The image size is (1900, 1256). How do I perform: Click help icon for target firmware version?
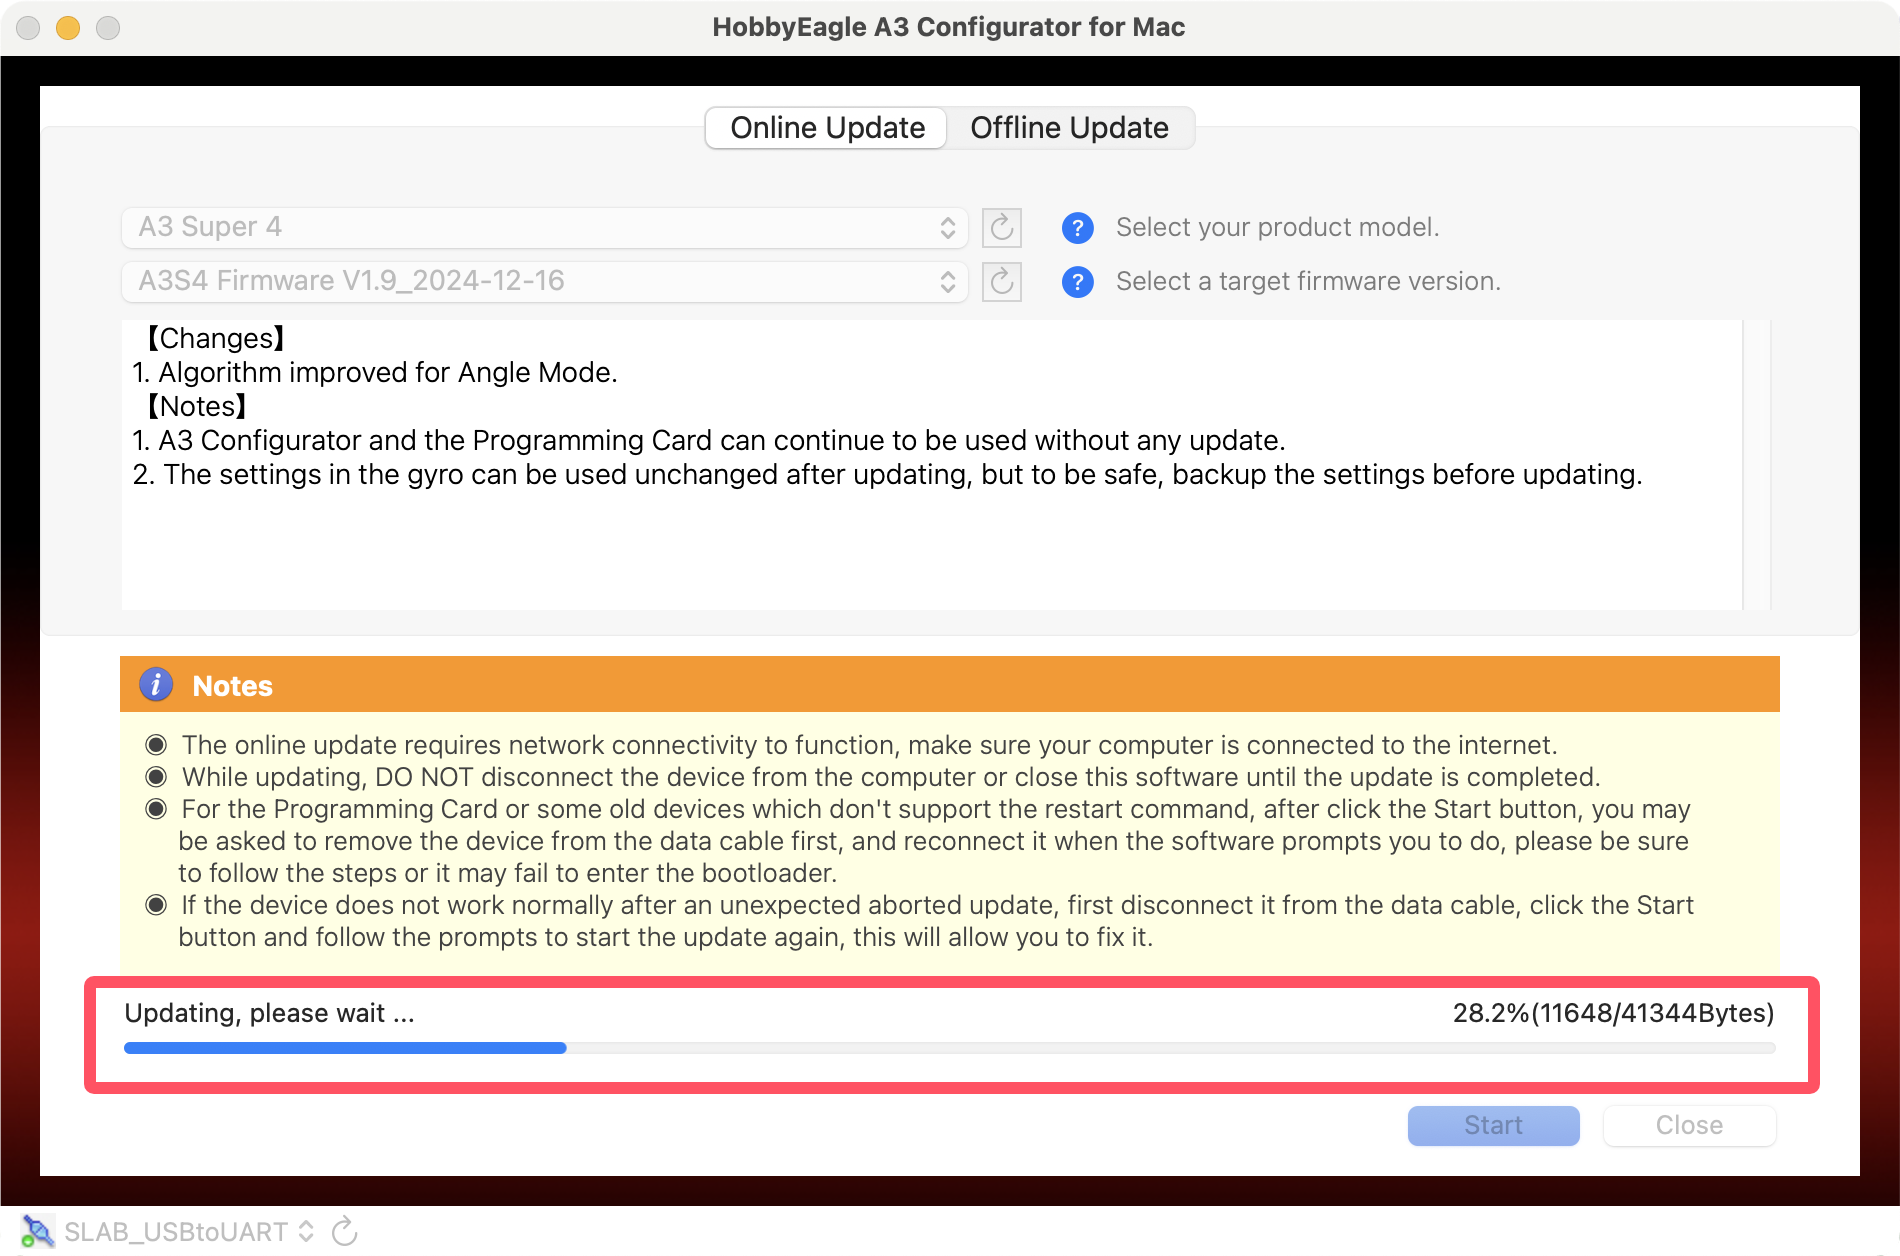pos(1077,282)
